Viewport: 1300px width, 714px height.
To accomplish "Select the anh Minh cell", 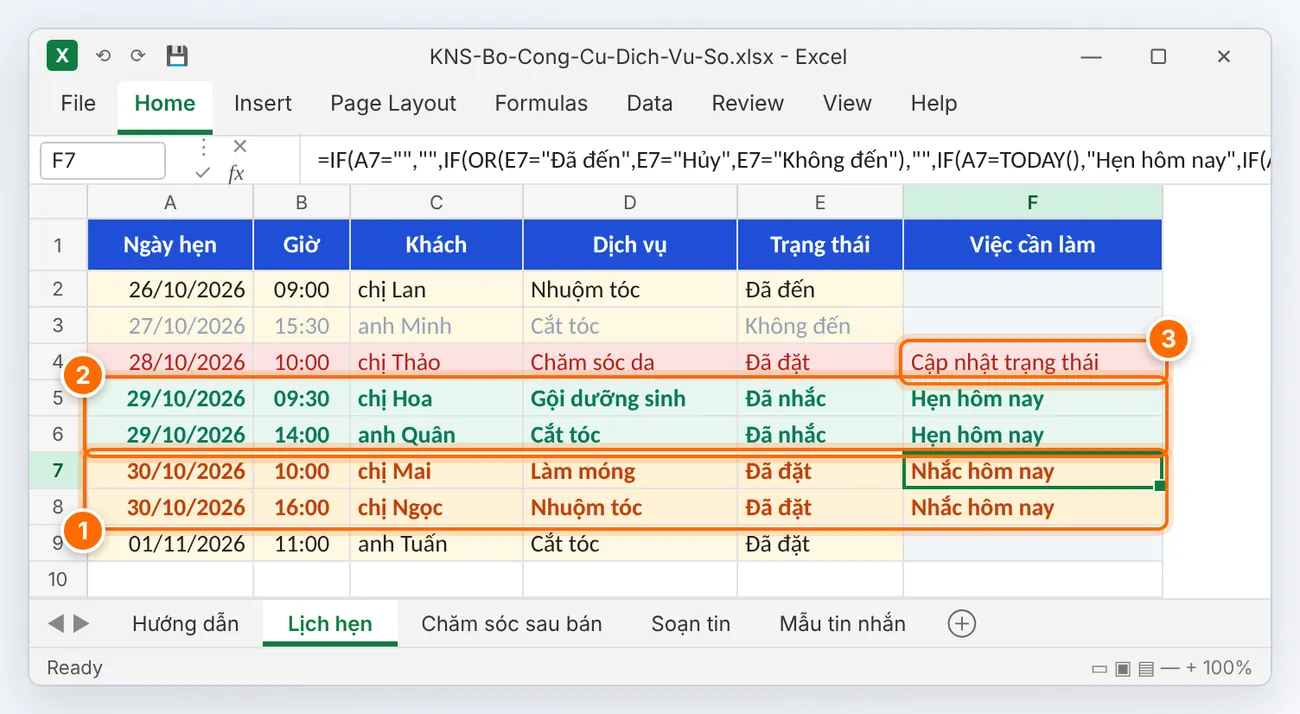I will pos(436,326).
